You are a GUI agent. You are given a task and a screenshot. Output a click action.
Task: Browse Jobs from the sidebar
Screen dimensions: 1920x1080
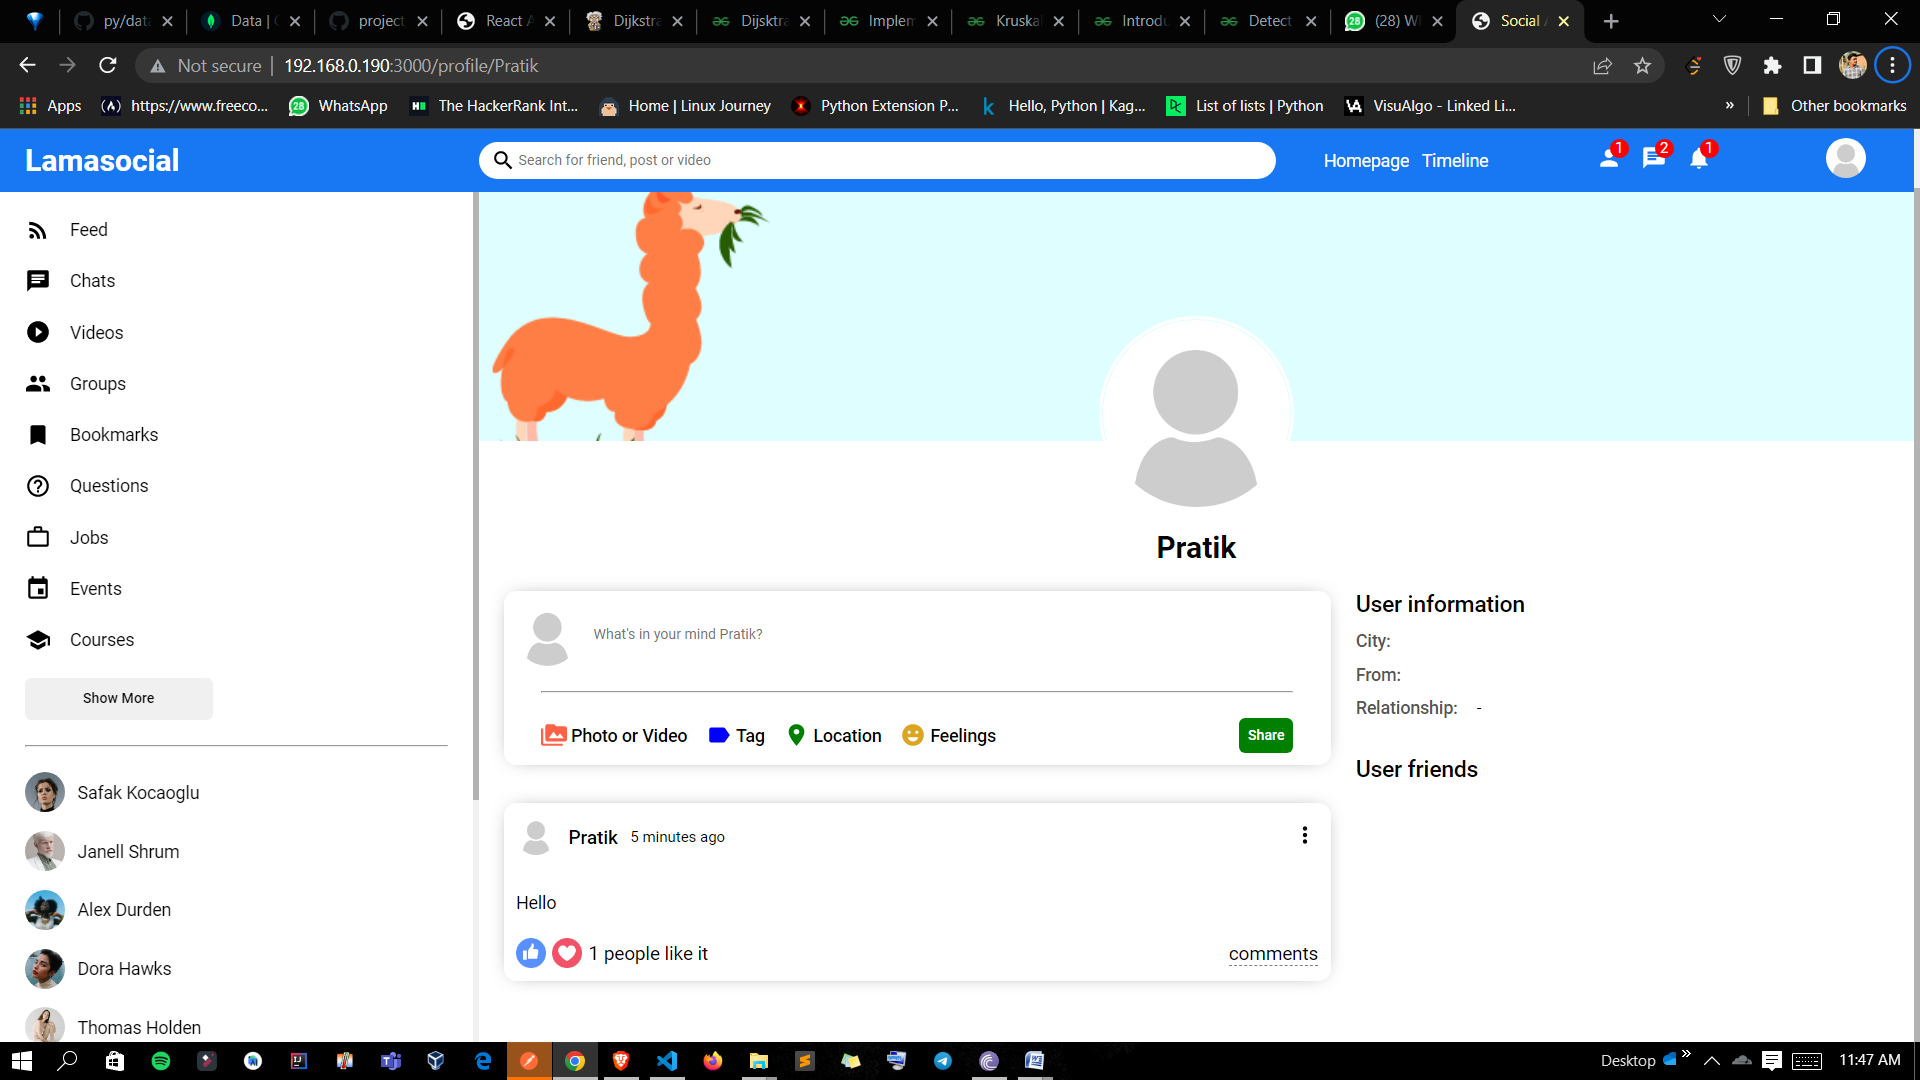coord(88,537)
